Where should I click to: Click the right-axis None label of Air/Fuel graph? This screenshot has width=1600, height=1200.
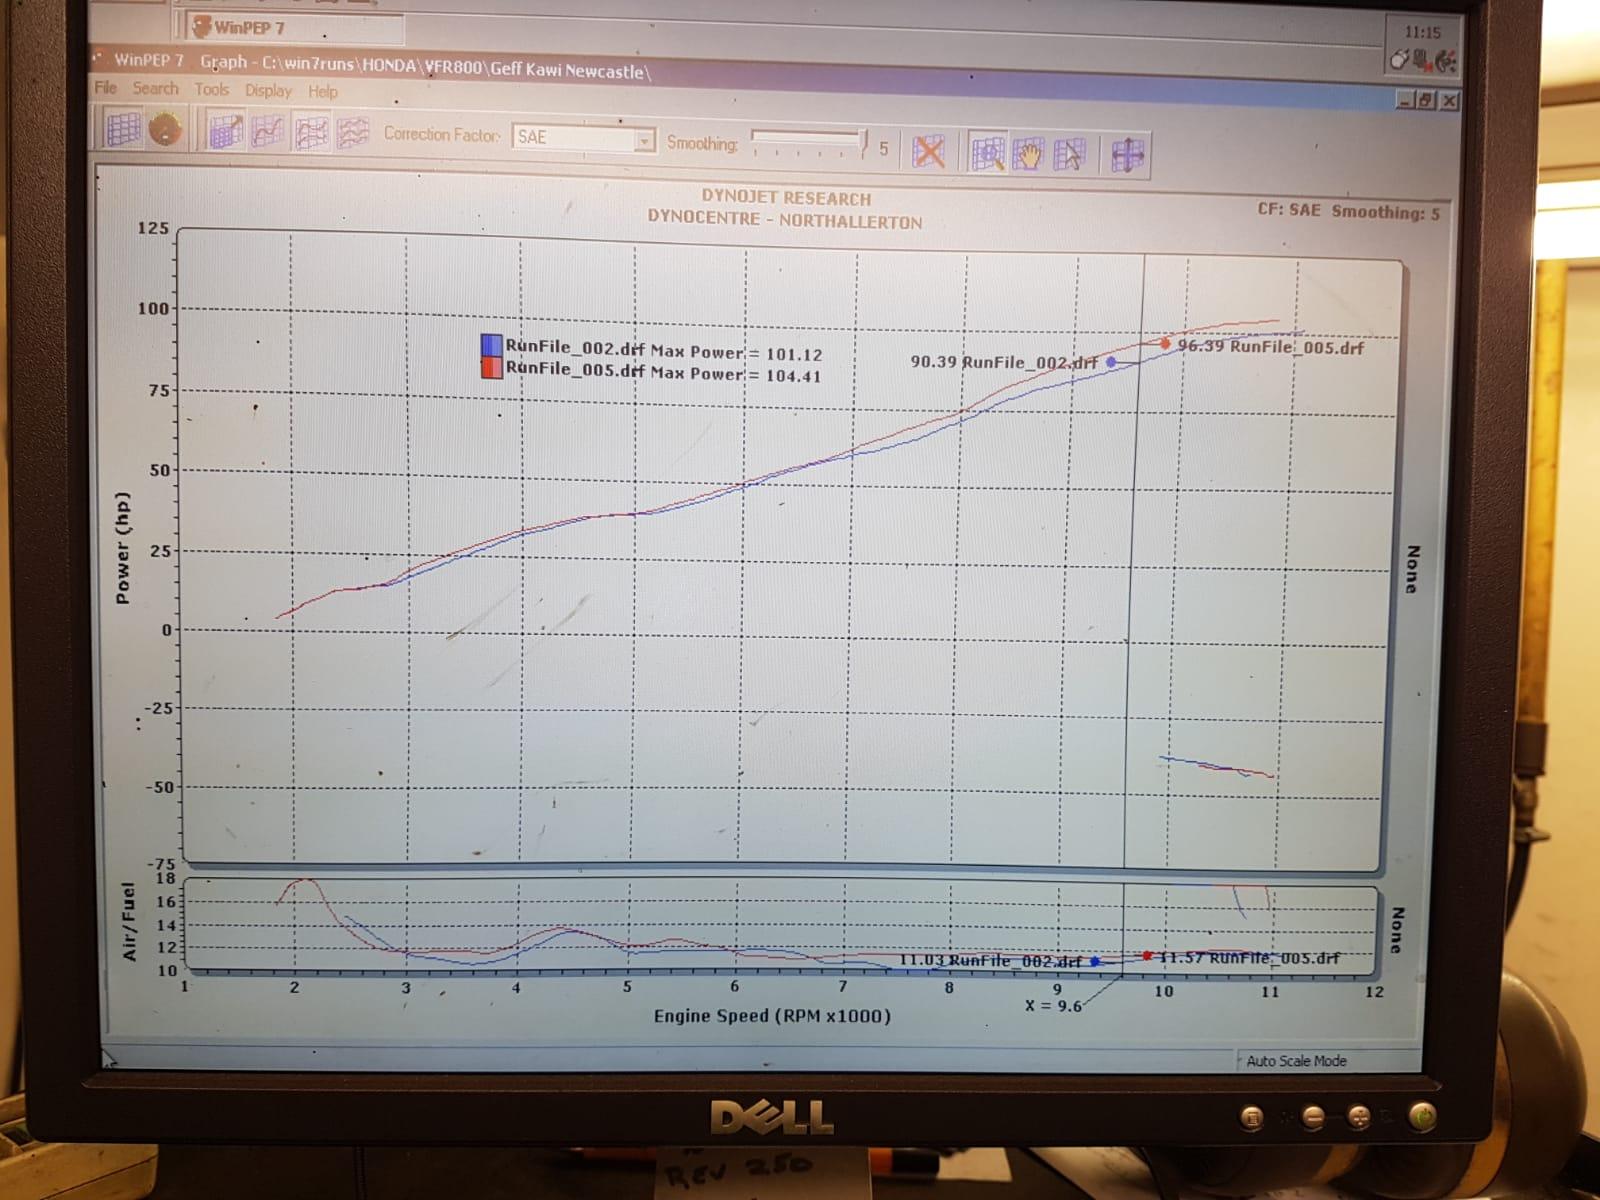(x=1398, y=930)
